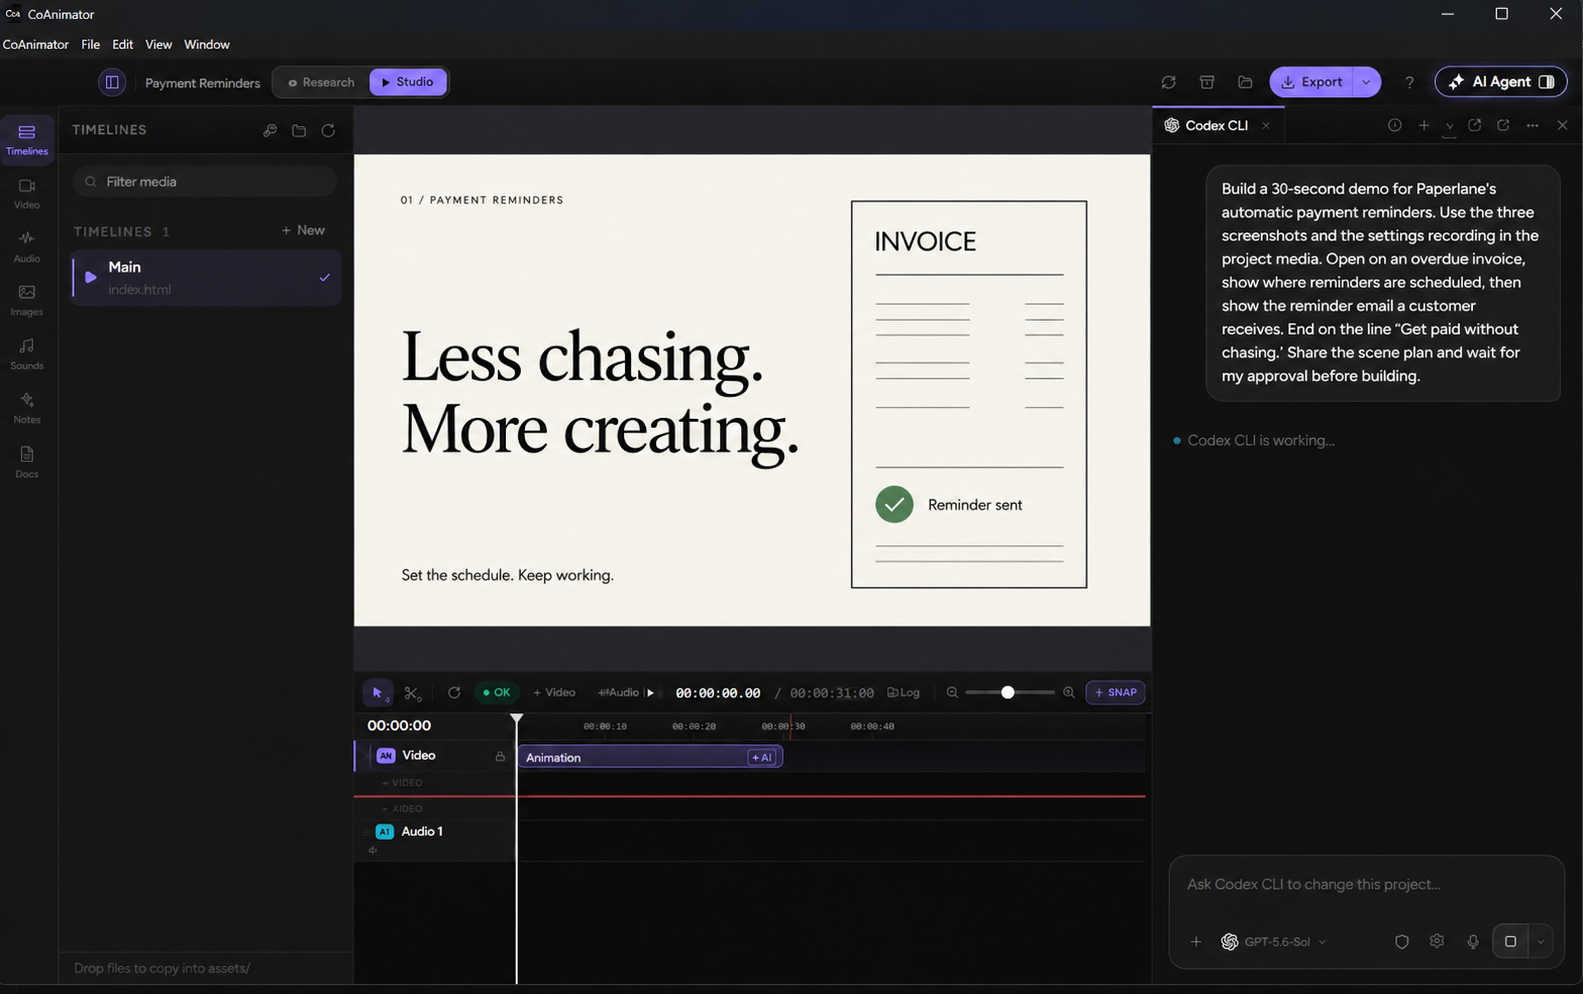Click the microphone icon in chat box
Viewport: 1583px width, 994px height.
point(1473,942)
